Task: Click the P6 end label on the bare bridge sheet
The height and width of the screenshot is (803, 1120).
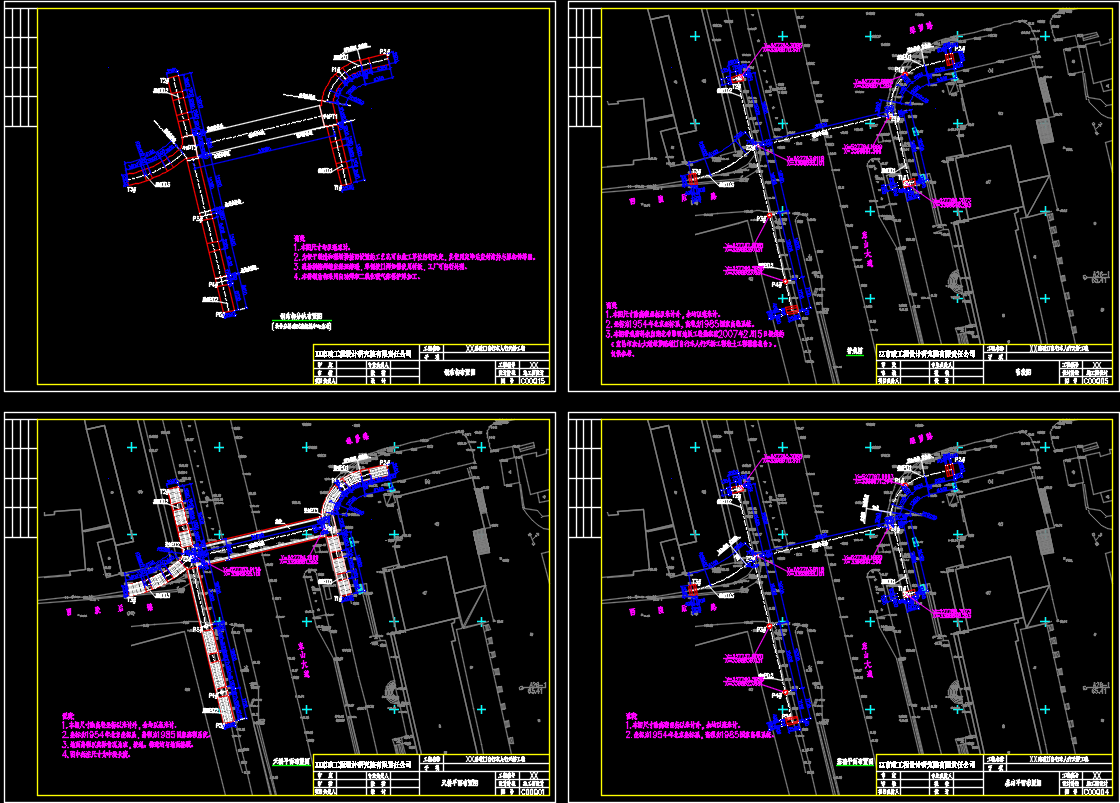Action: click(220, 314)
